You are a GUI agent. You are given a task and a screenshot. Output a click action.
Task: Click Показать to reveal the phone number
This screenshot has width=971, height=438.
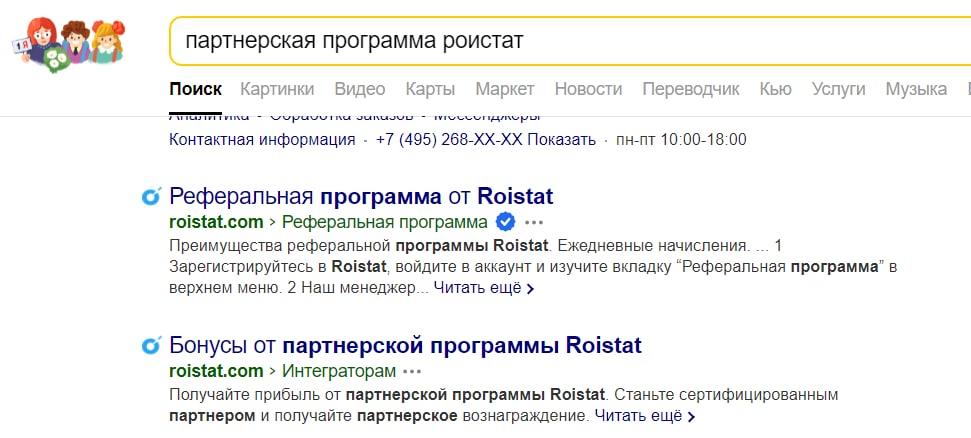[x=562, y=139]
